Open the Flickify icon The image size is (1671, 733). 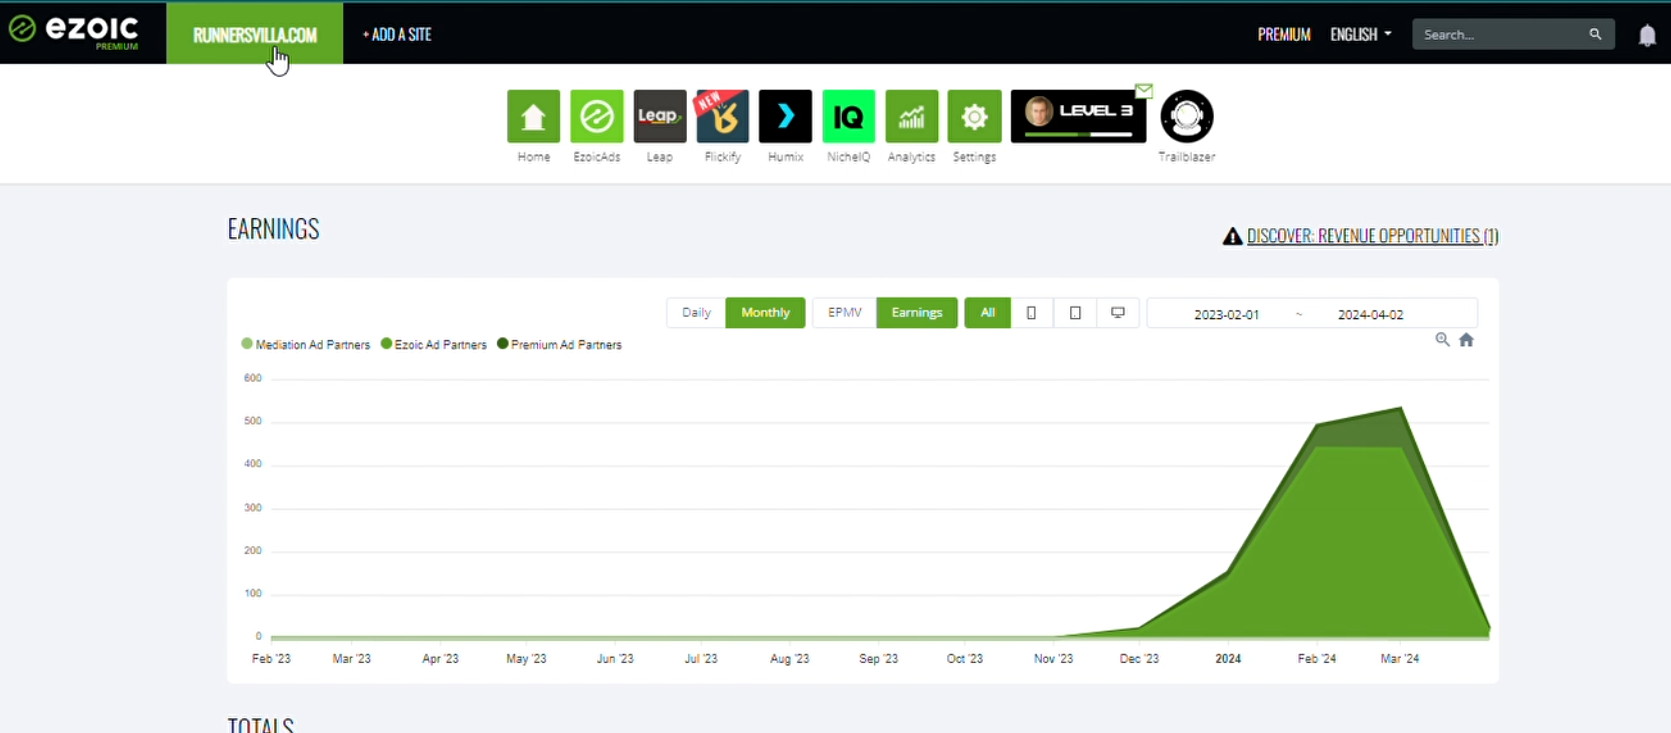point(723,116)
